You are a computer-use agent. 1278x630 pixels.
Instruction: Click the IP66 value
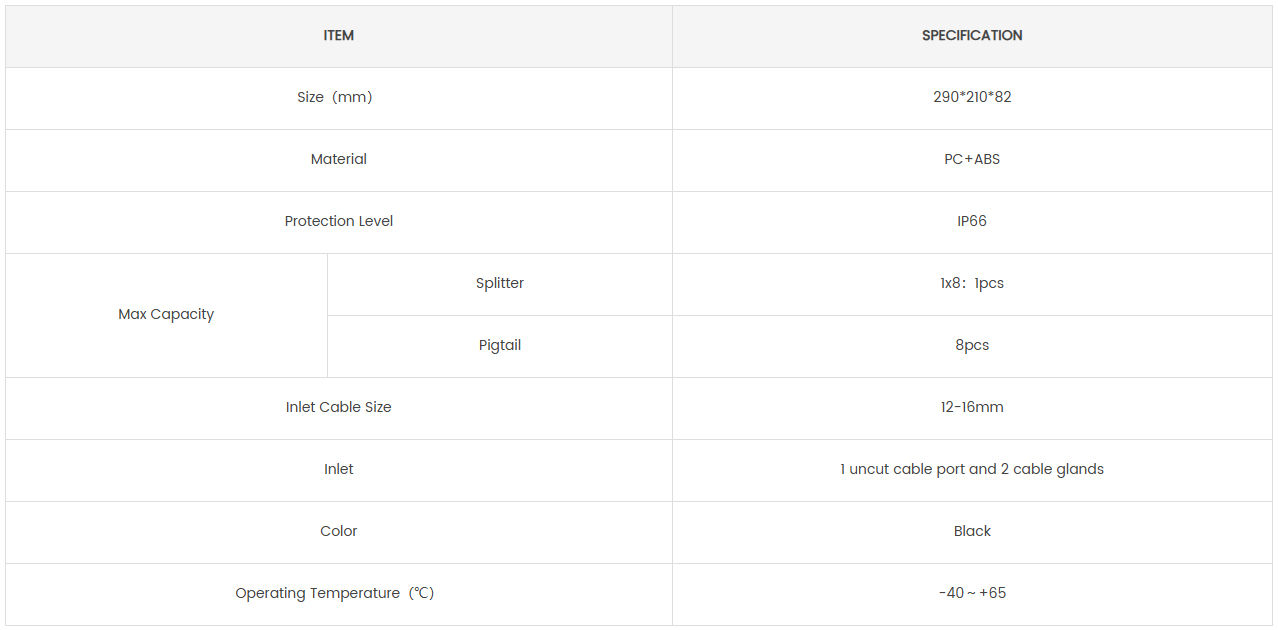click(971, 222)
